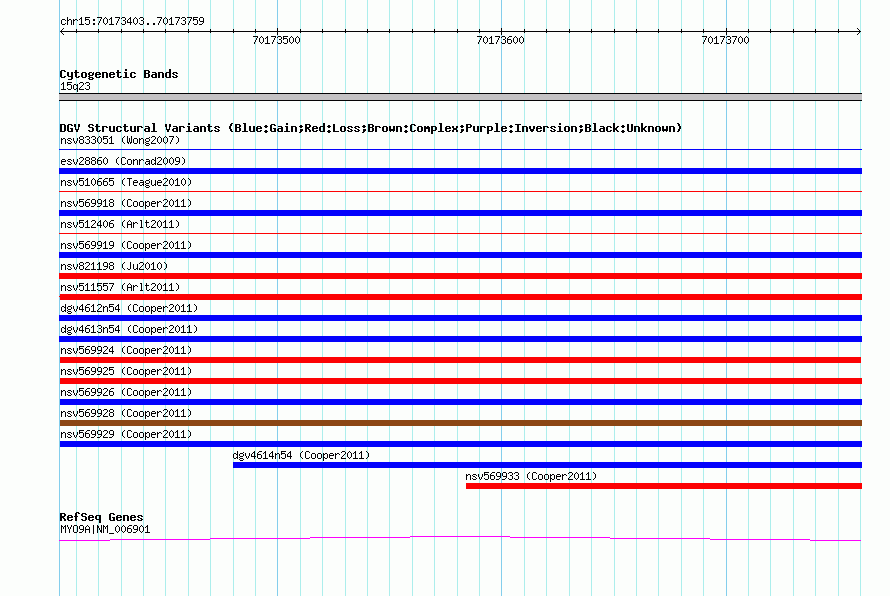The height and width of the screenshot is (596, 890).
Task: Click the red loss bar under nsv821198 (Ju2010)
Action: pos(460,276)
